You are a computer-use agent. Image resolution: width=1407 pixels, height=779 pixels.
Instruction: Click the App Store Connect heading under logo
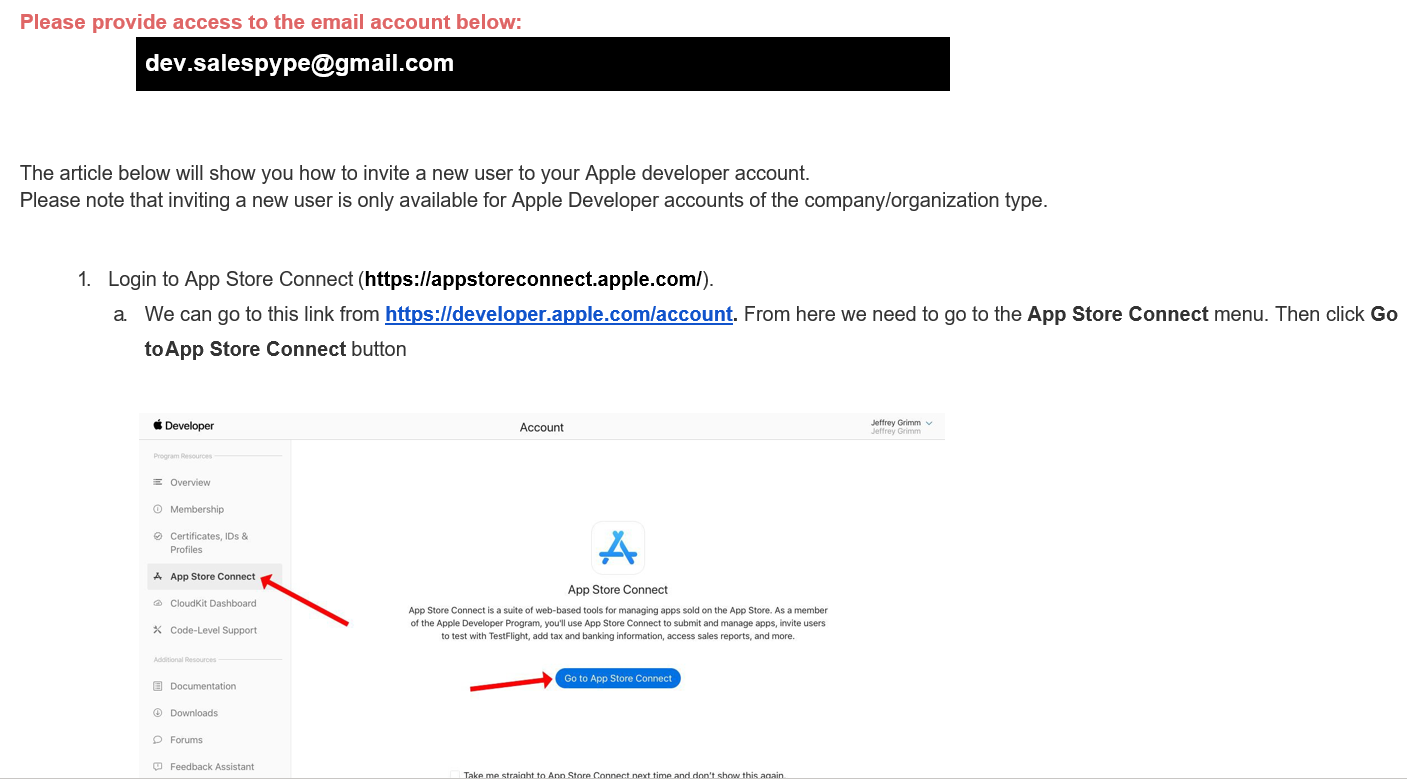(x=618, y=590)
